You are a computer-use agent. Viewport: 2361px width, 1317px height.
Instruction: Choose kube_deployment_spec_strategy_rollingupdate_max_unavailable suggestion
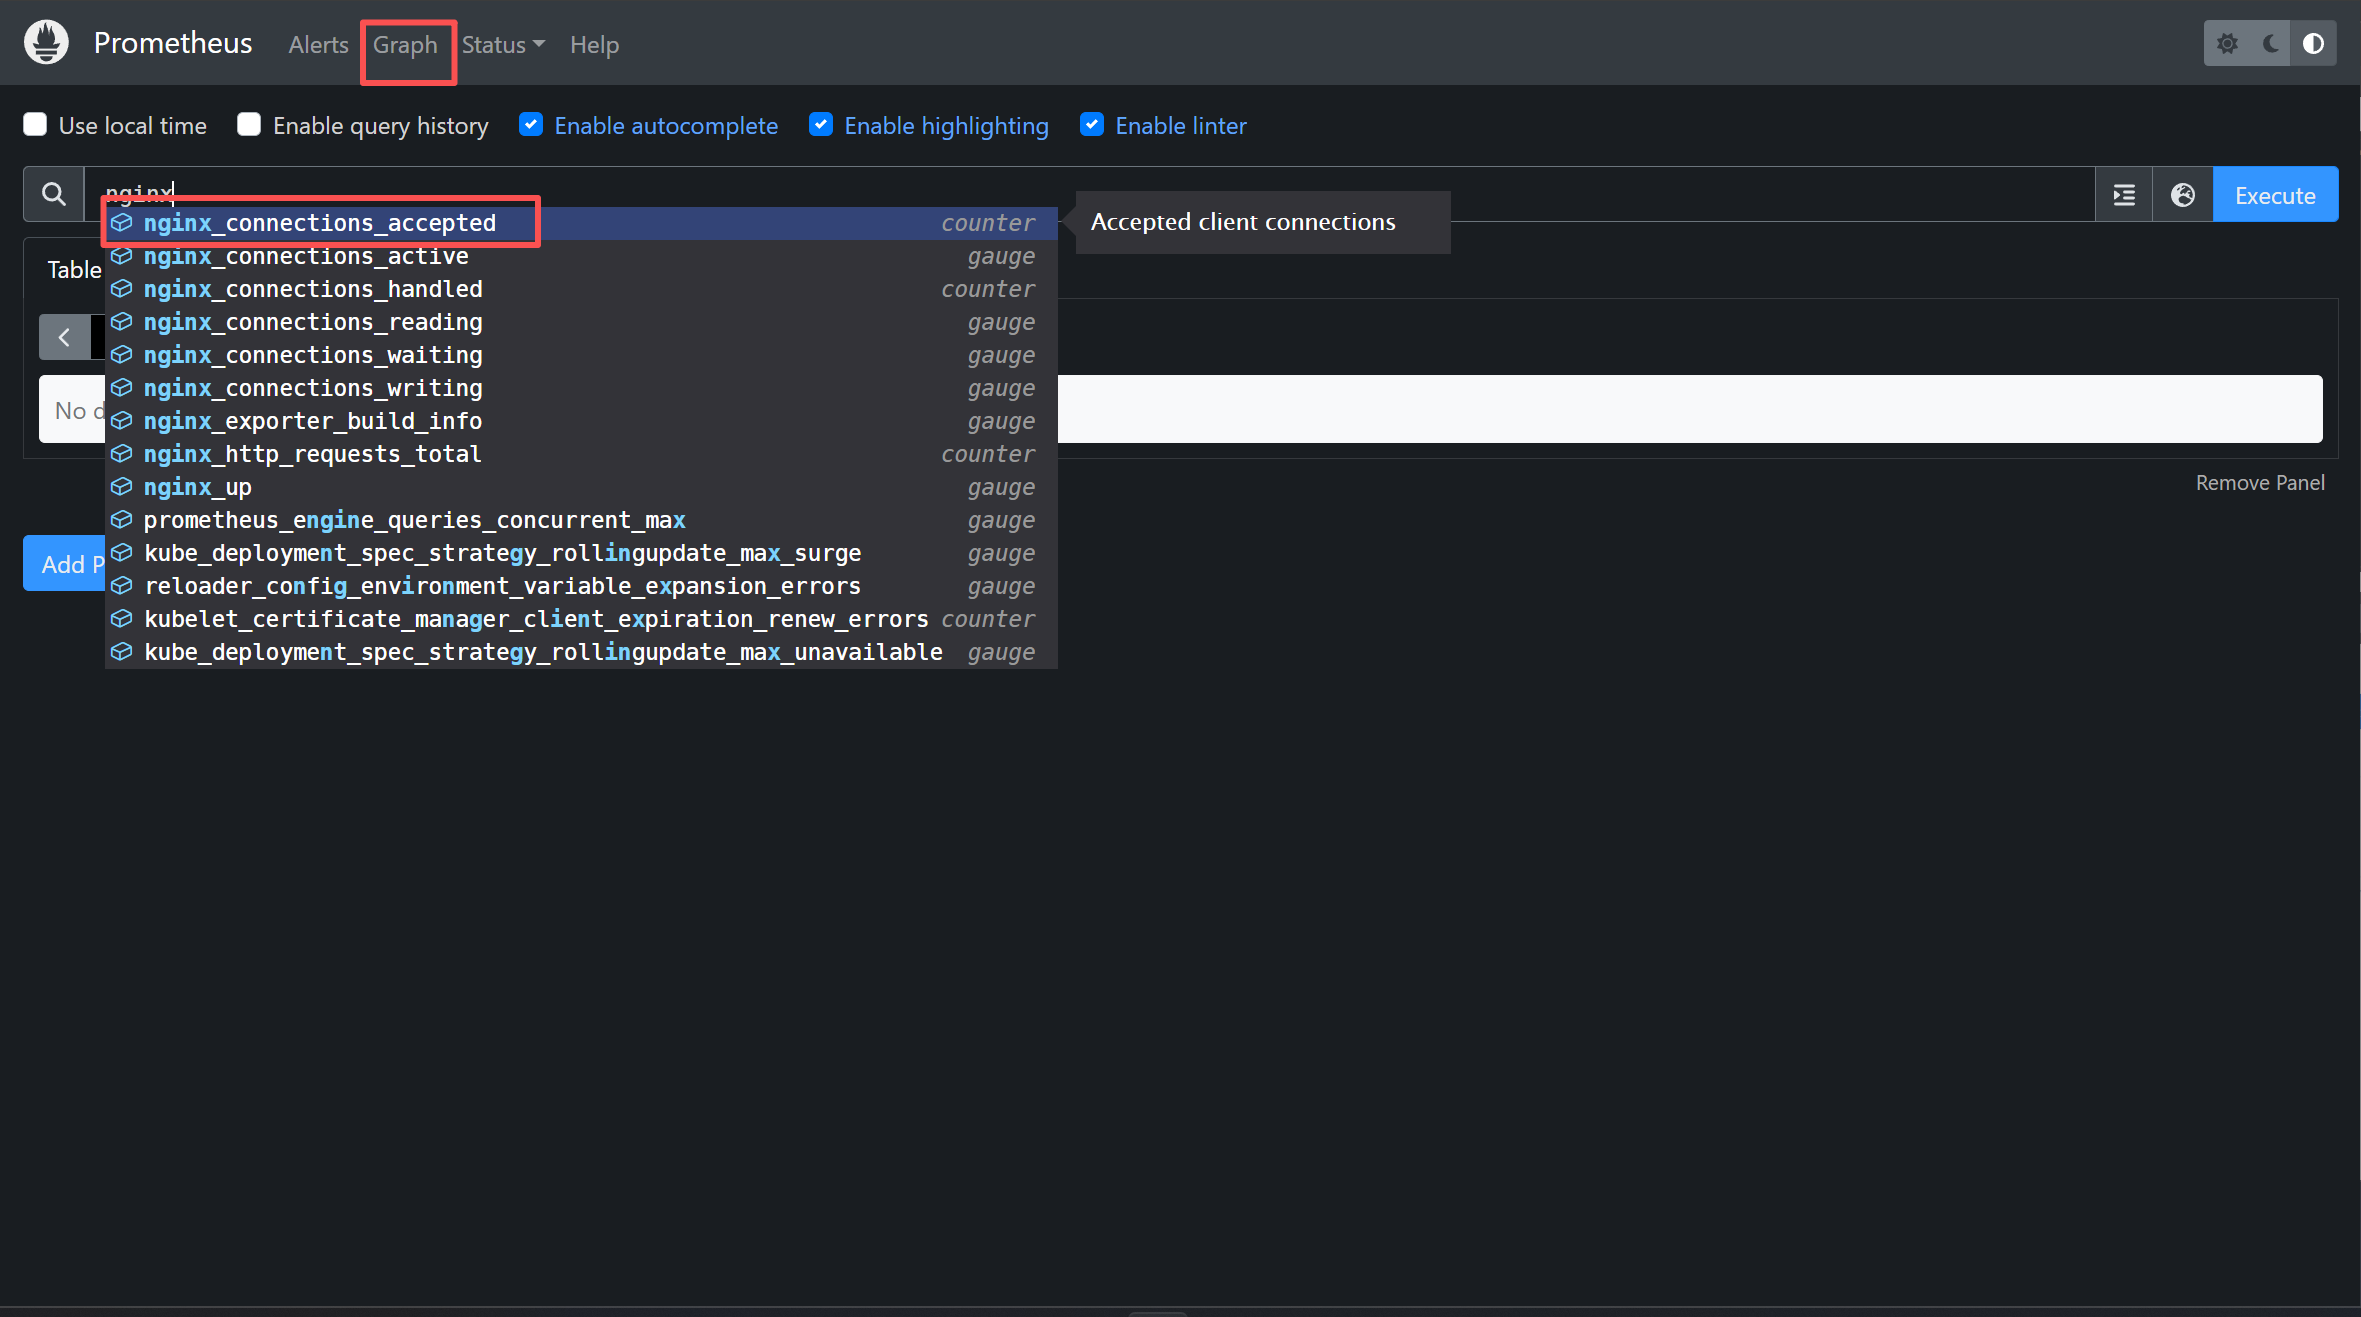pyautogui.click(x=581, y=652)
